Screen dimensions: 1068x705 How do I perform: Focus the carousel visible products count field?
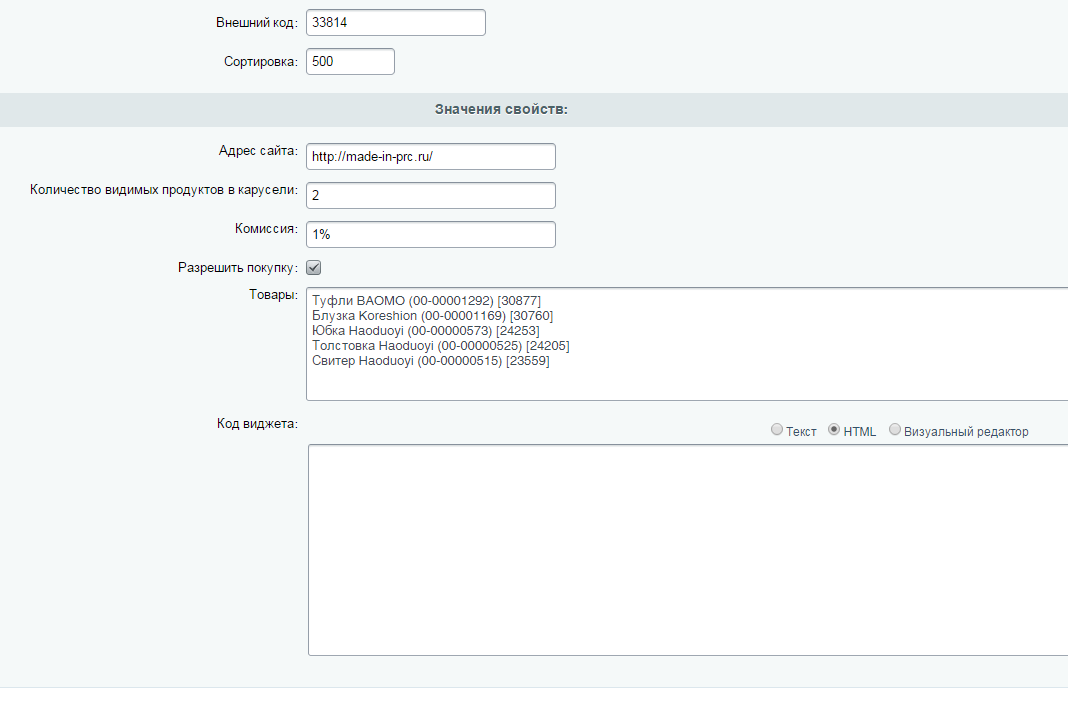pyautogui.click(x=430, y=195)
